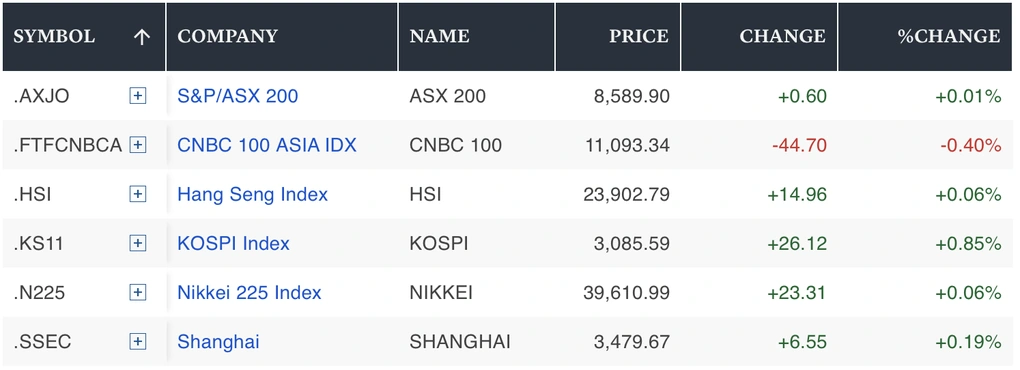1020x370 pixels.
Task: Open the Hang Seng Index link
Action: [252, 194]
